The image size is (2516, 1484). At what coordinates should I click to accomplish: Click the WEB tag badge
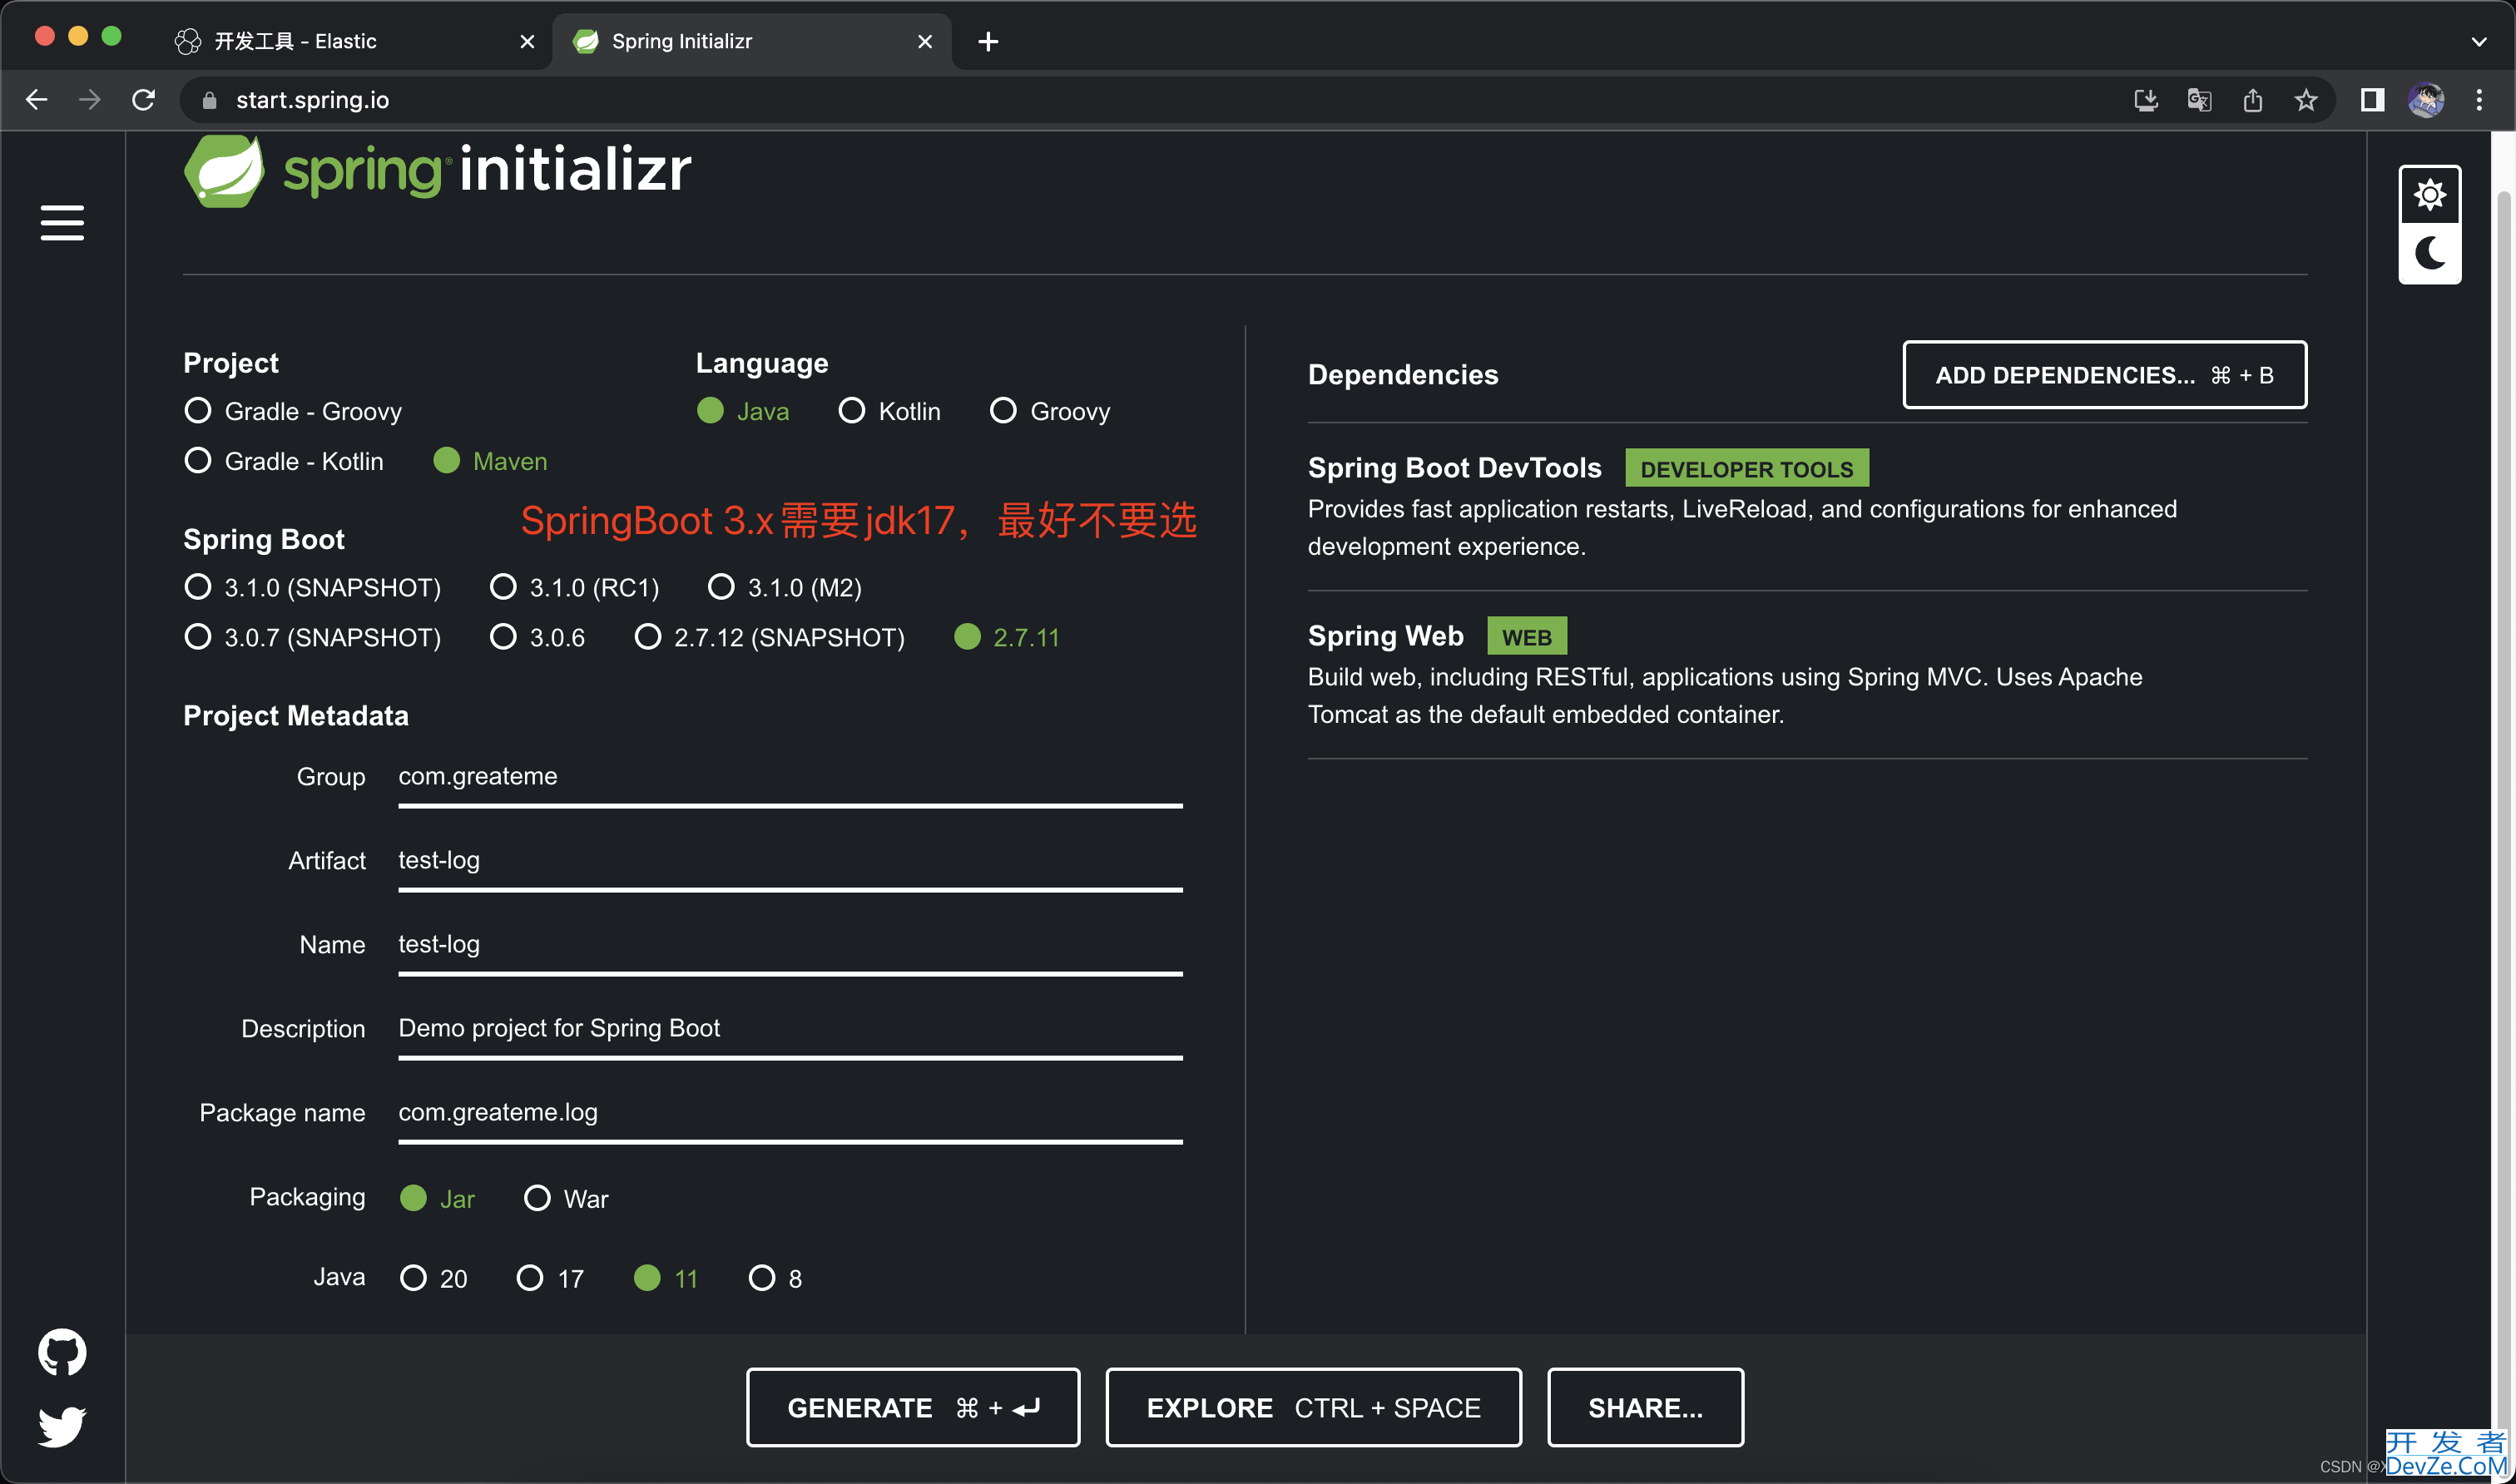point(1526,637)
